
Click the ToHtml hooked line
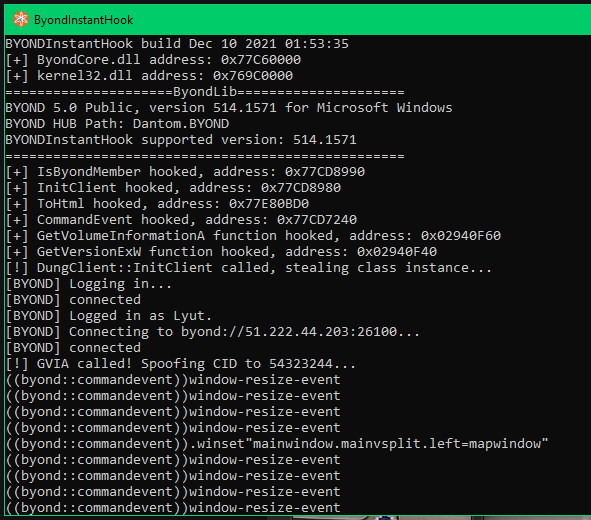(157, 204)
